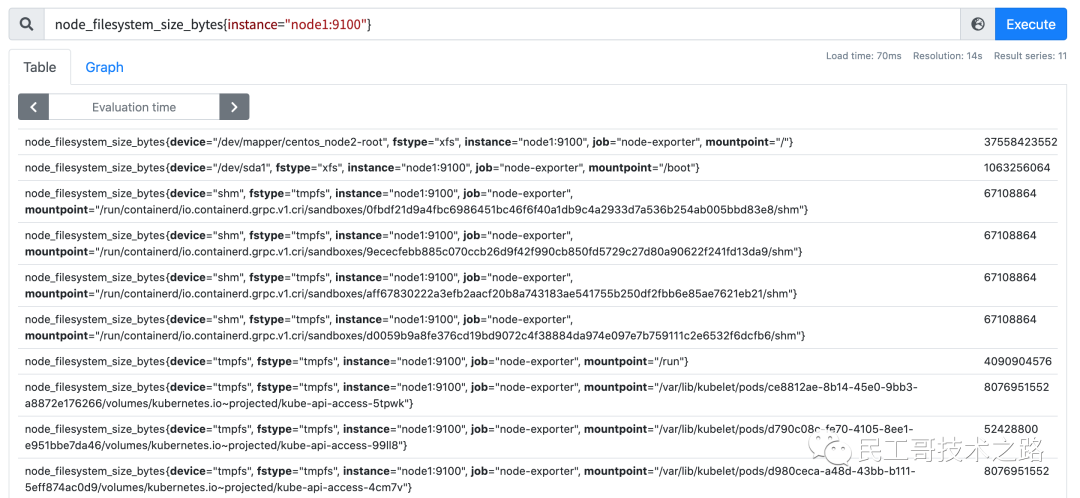
Task: Click the search magnifier icon
Action: (26, 24)
